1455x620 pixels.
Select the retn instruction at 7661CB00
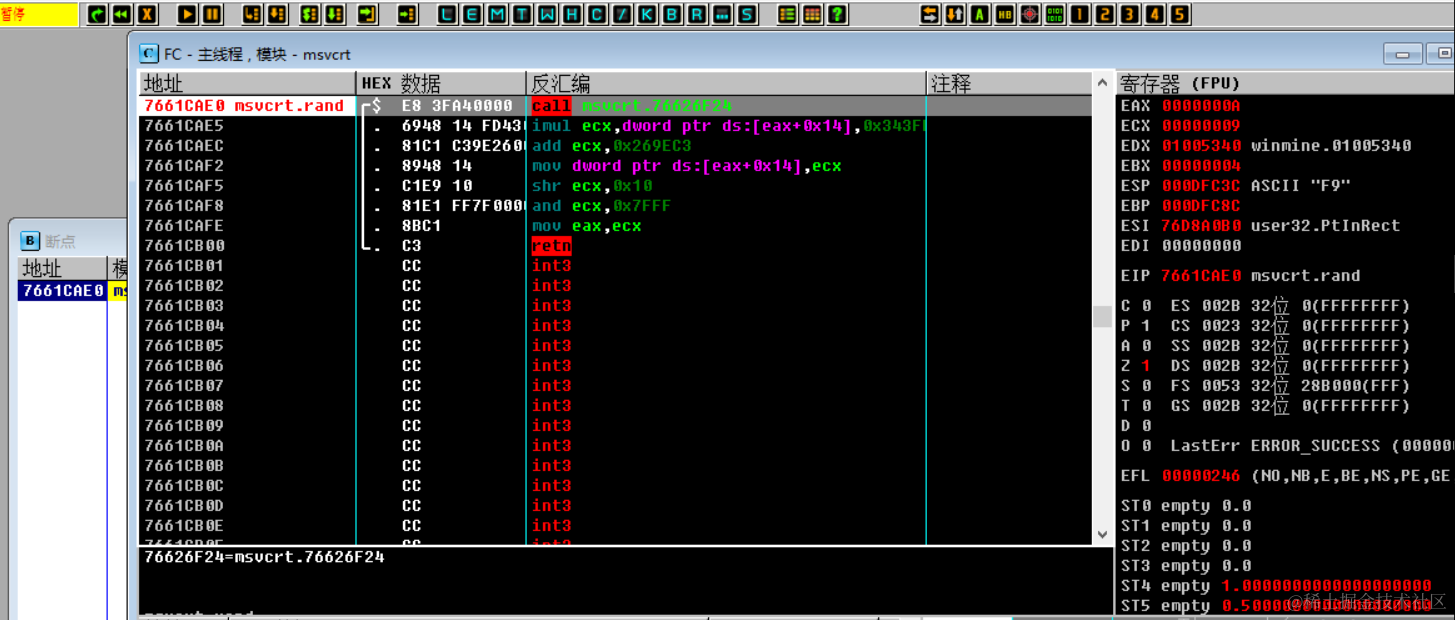551,246
